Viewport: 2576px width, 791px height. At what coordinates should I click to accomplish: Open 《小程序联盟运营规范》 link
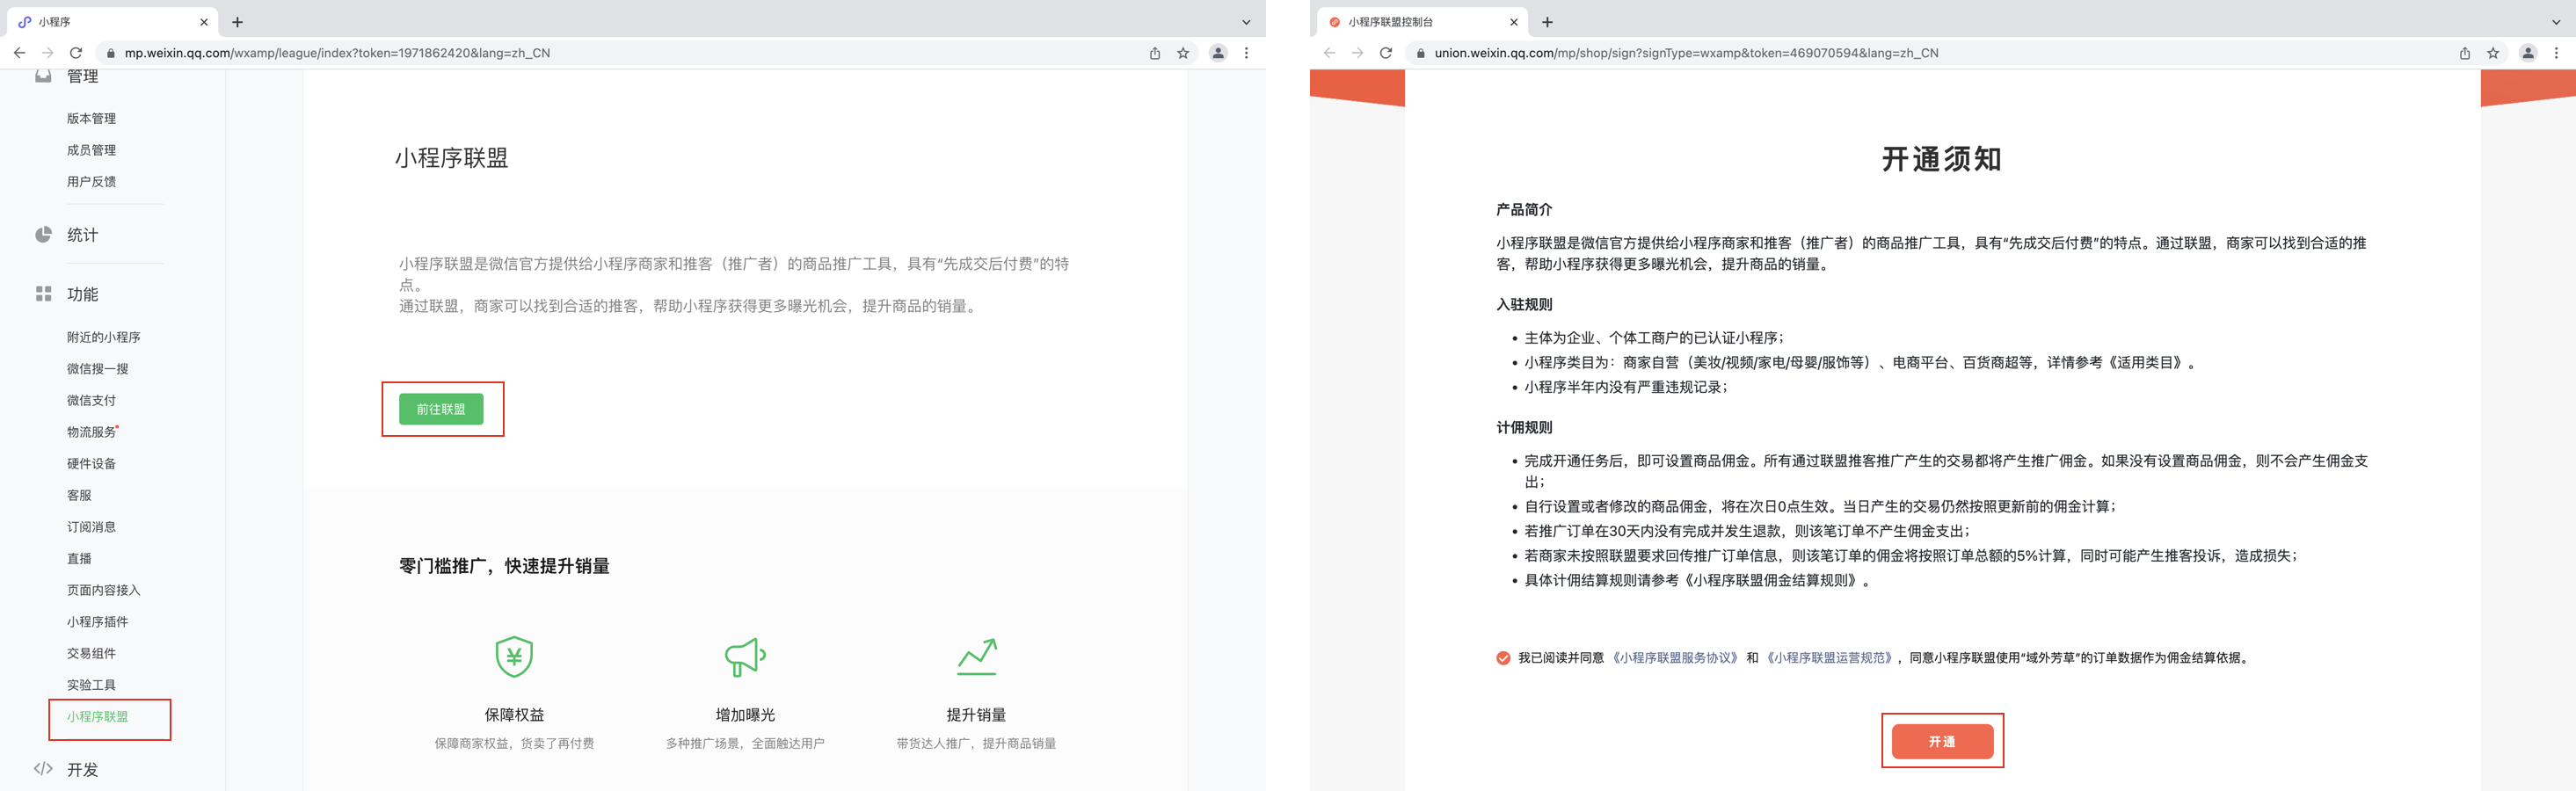[1829, 658]
